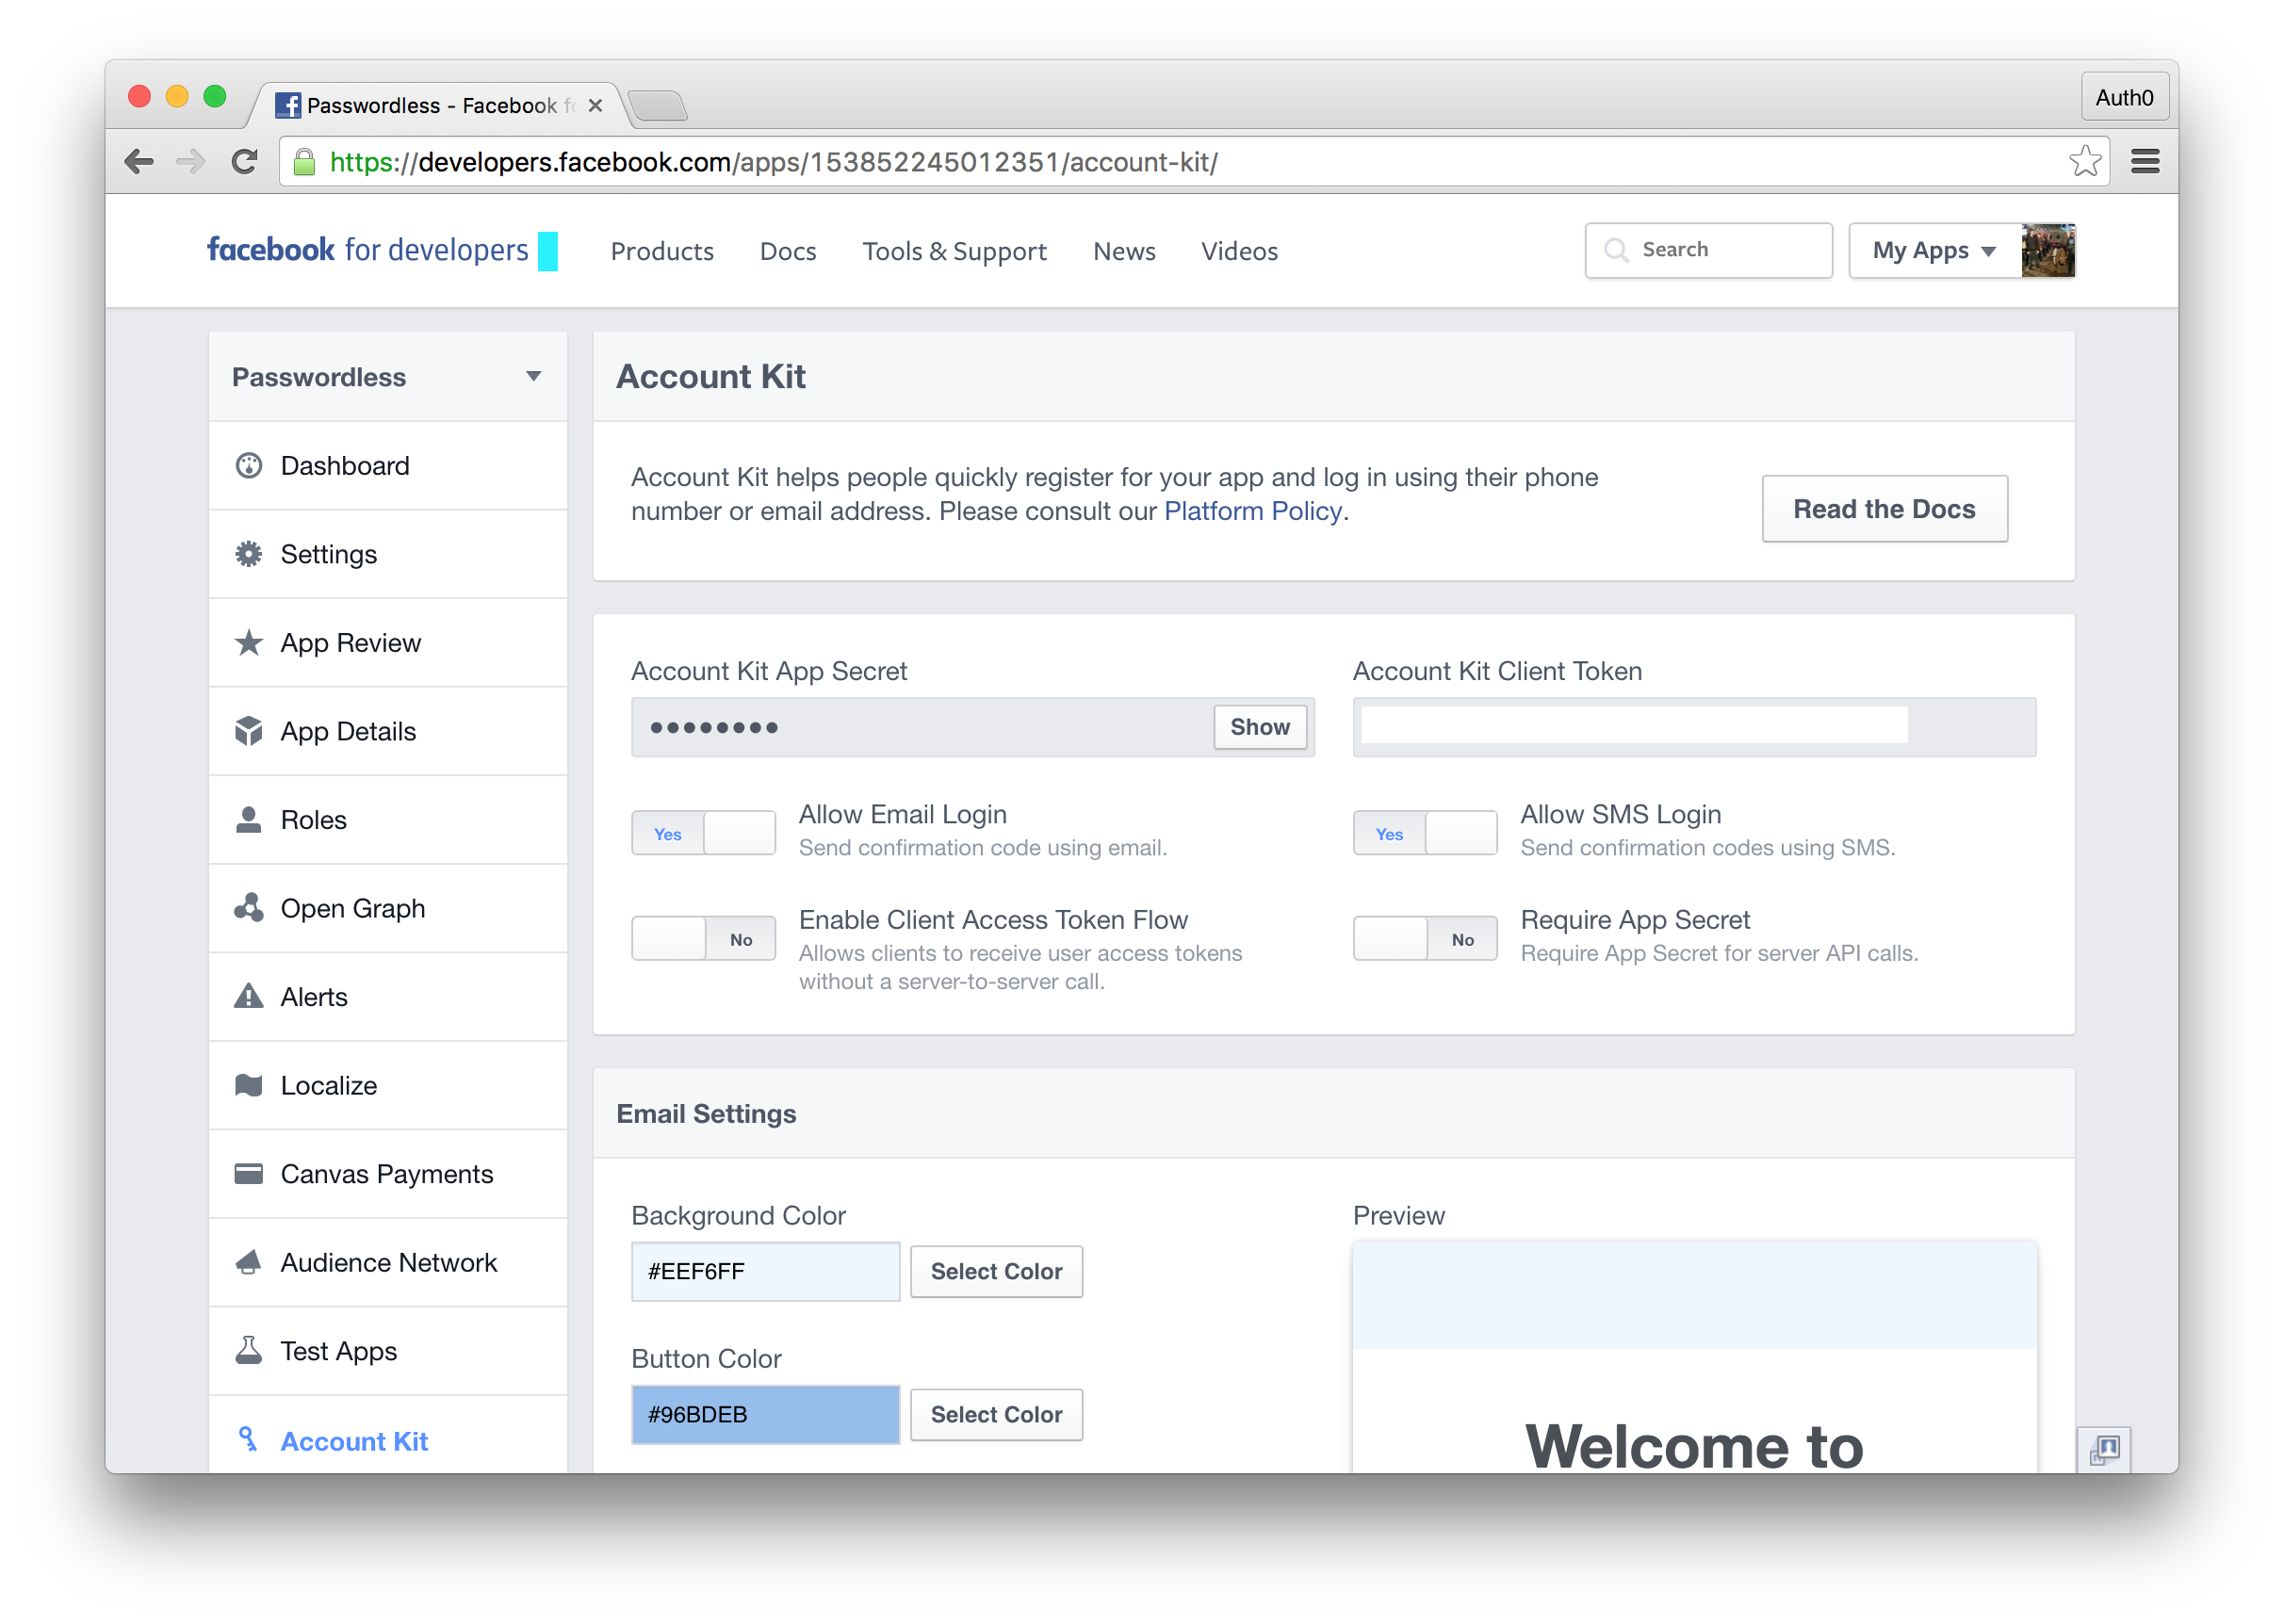Click the App Details cube icon

(x=248, y=731)
